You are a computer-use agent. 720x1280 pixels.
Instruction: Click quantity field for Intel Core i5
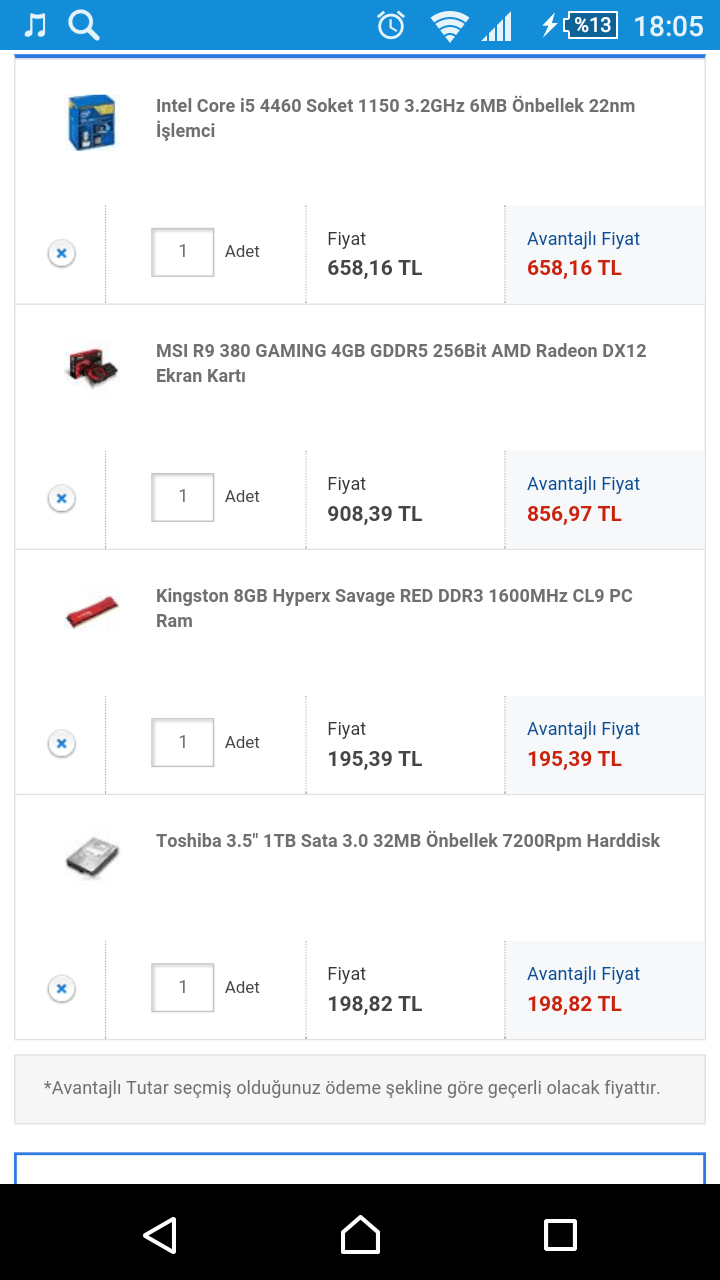tap(182, 252)
